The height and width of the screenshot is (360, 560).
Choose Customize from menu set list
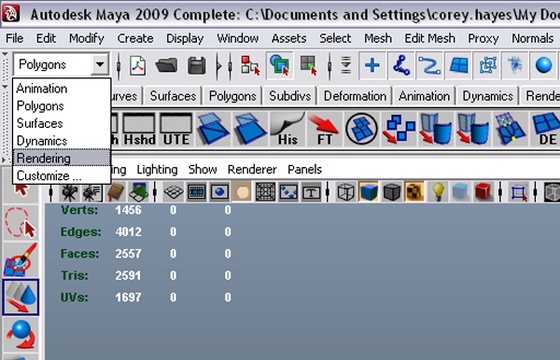coord(61,176)
